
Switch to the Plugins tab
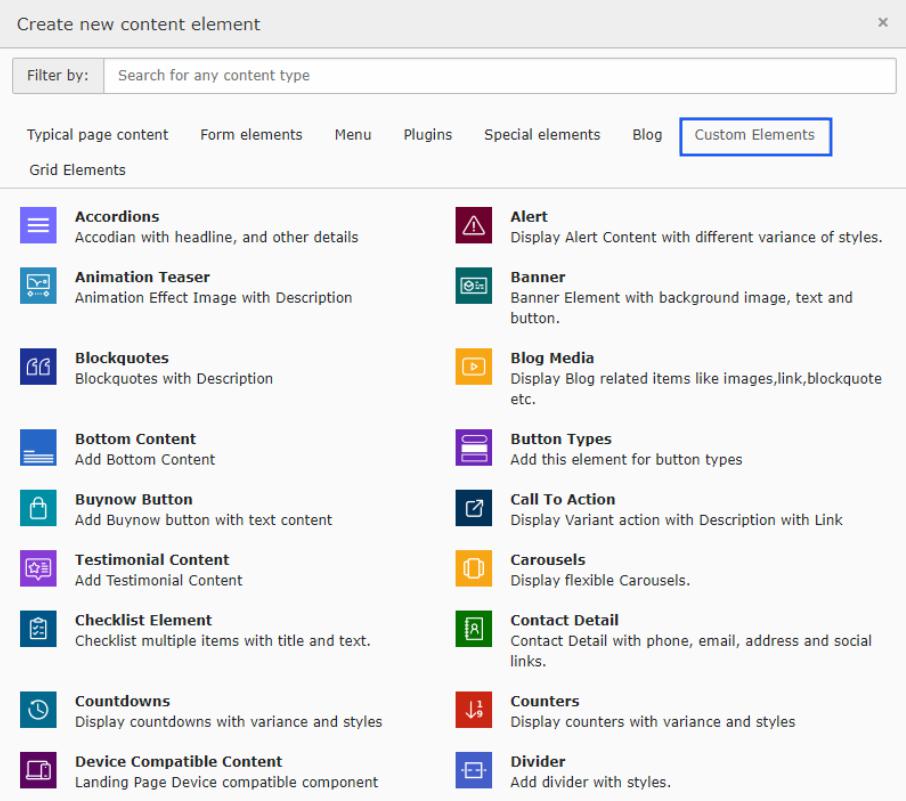click(x=427, y=134)
